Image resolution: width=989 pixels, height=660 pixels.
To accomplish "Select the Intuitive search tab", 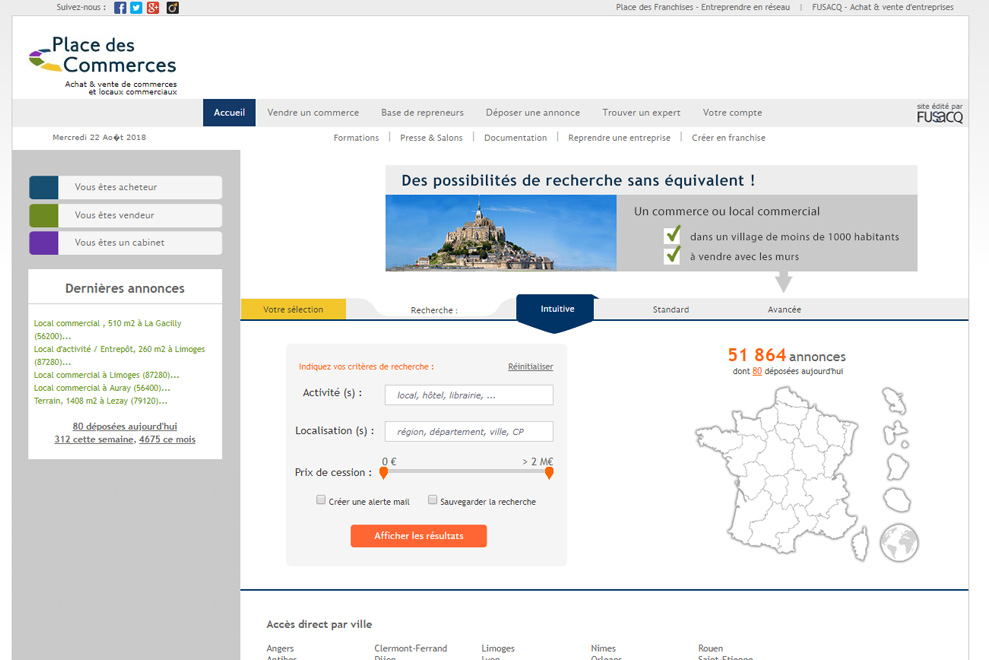I will point(558,309).
